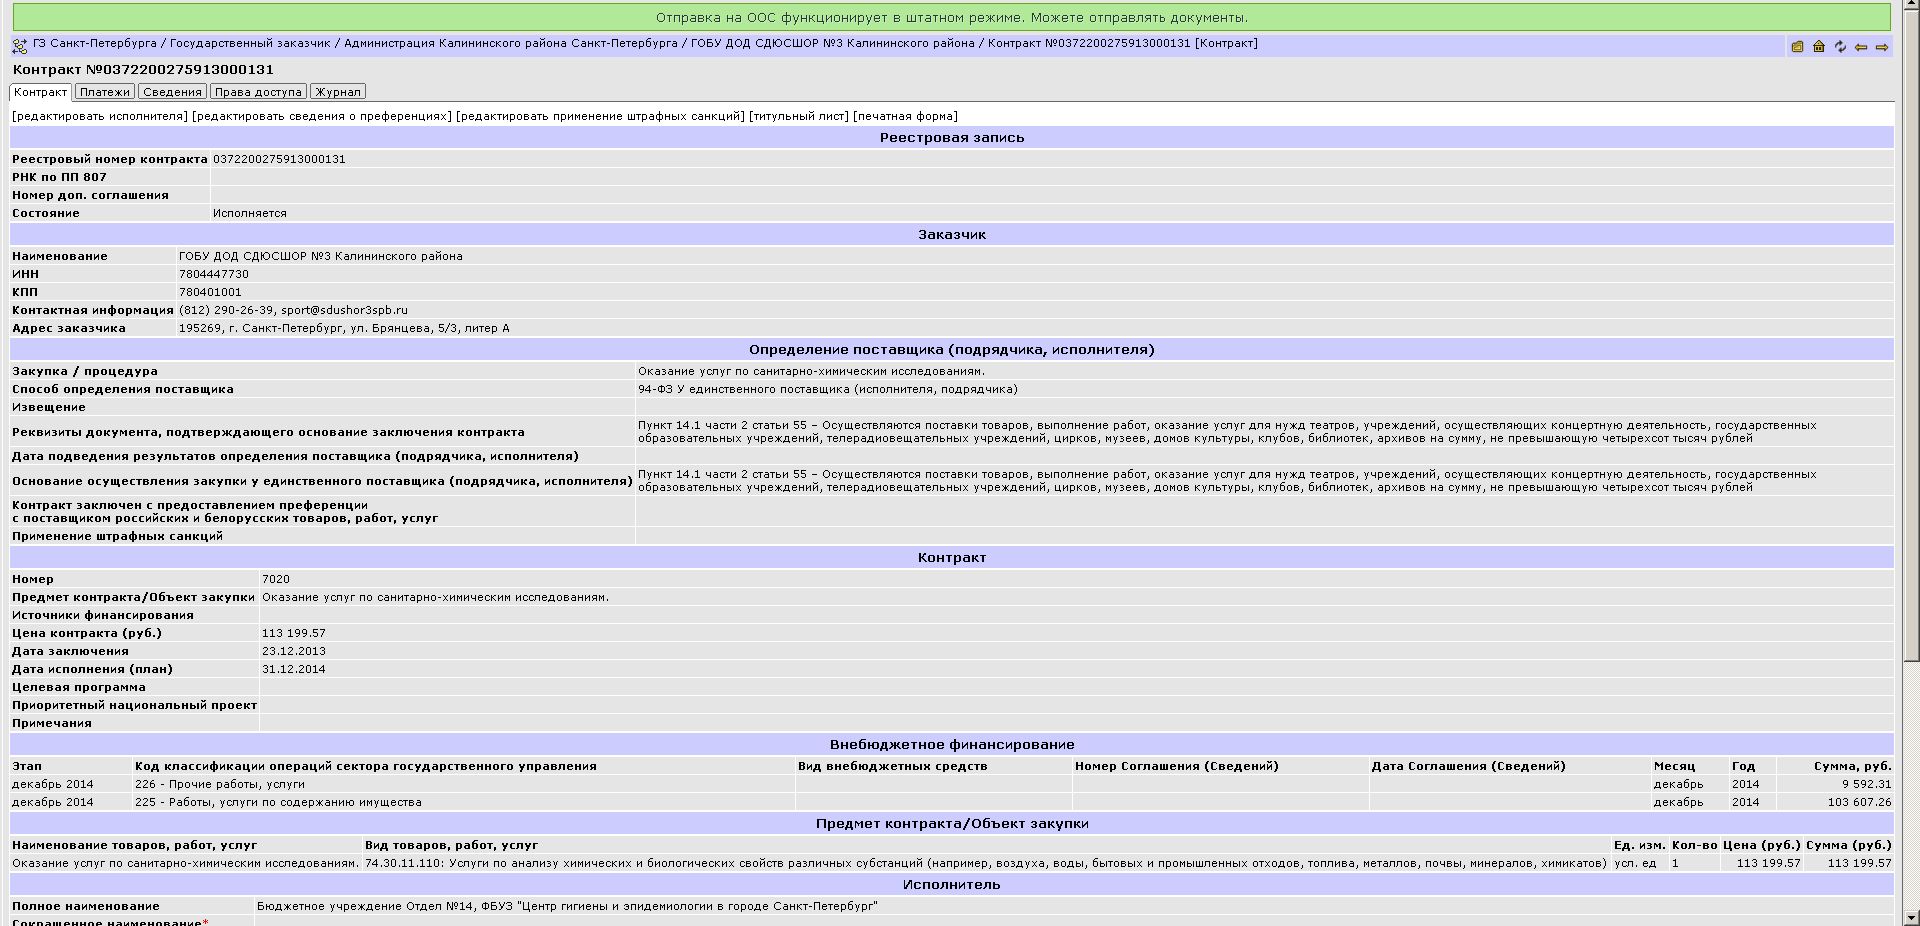Open the Журнал tab

(338, 92)
